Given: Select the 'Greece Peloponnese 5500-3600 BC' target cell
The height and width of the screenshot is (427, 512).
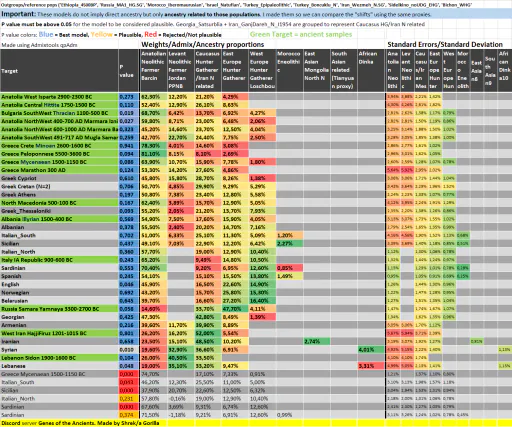Looking at the screenshot, I should (x=59, y=154).
